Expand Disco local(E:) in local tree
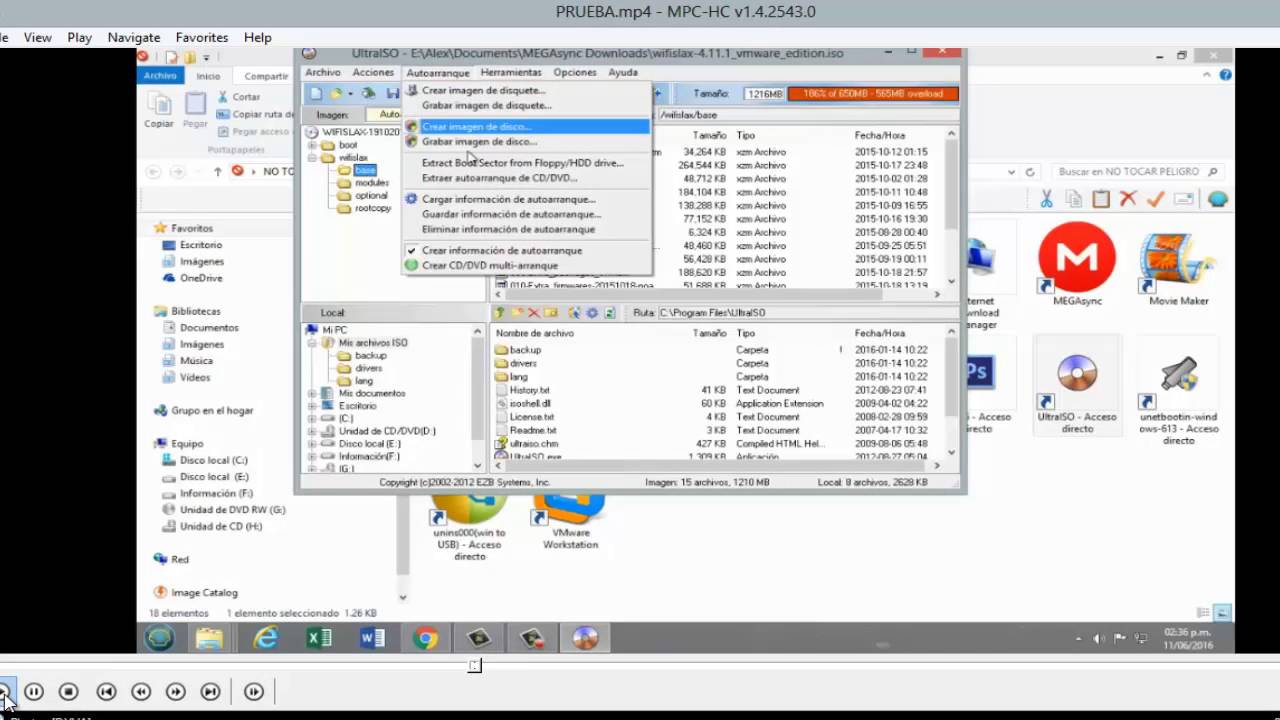Image resolution: width=1280 pixels, height=720 pixels. pos(313,444)
